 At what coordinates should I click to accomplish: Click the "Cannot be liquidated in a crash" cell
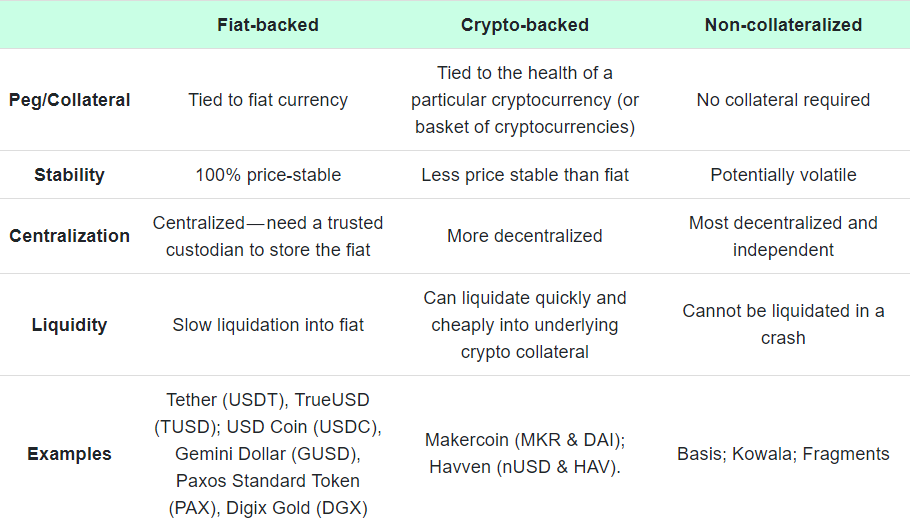point(783,324)
